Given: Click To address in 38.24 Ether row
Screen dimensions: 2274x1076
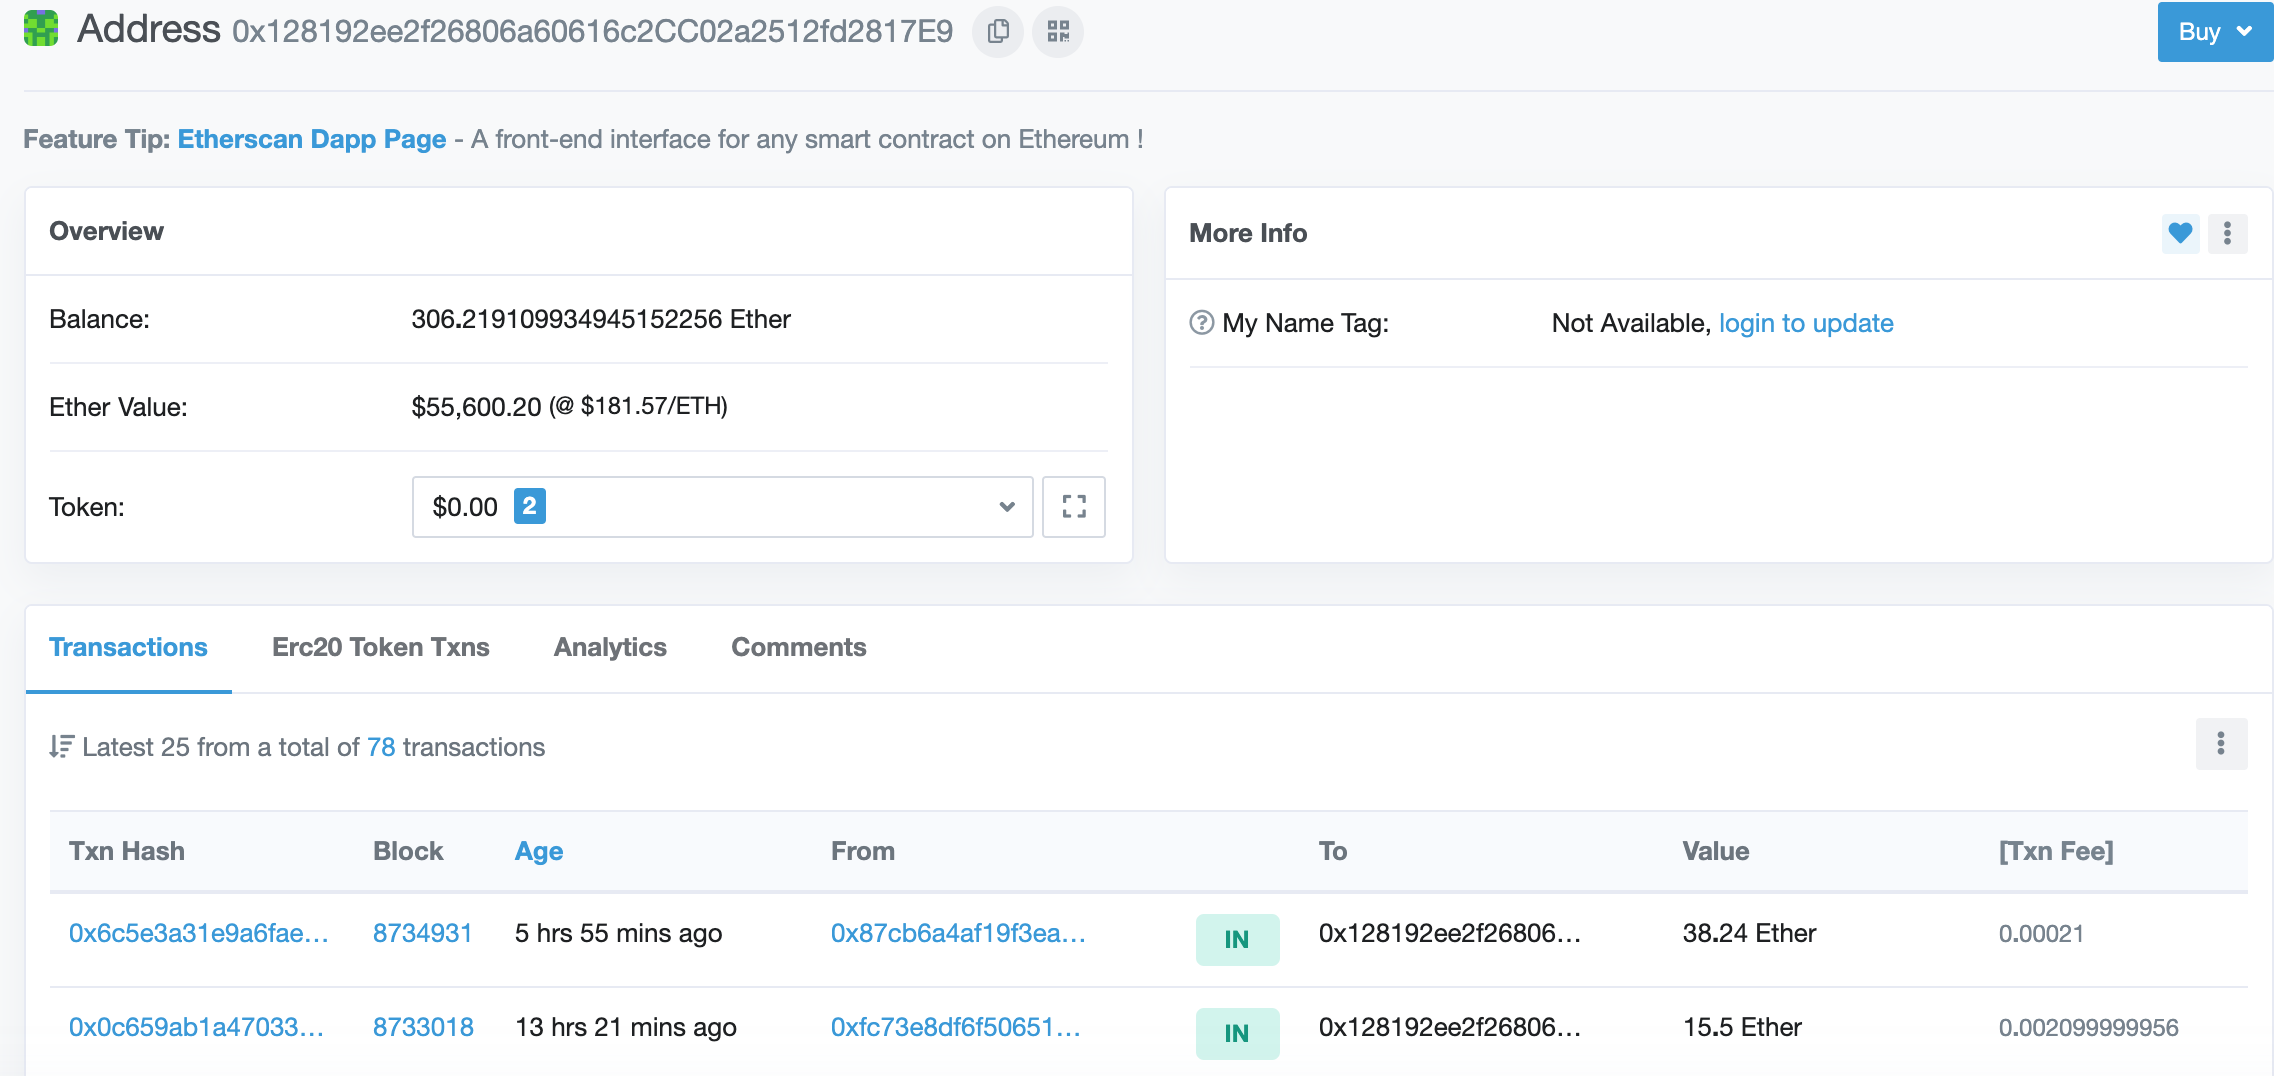Looking at the screenshot, I should 1450,933.
